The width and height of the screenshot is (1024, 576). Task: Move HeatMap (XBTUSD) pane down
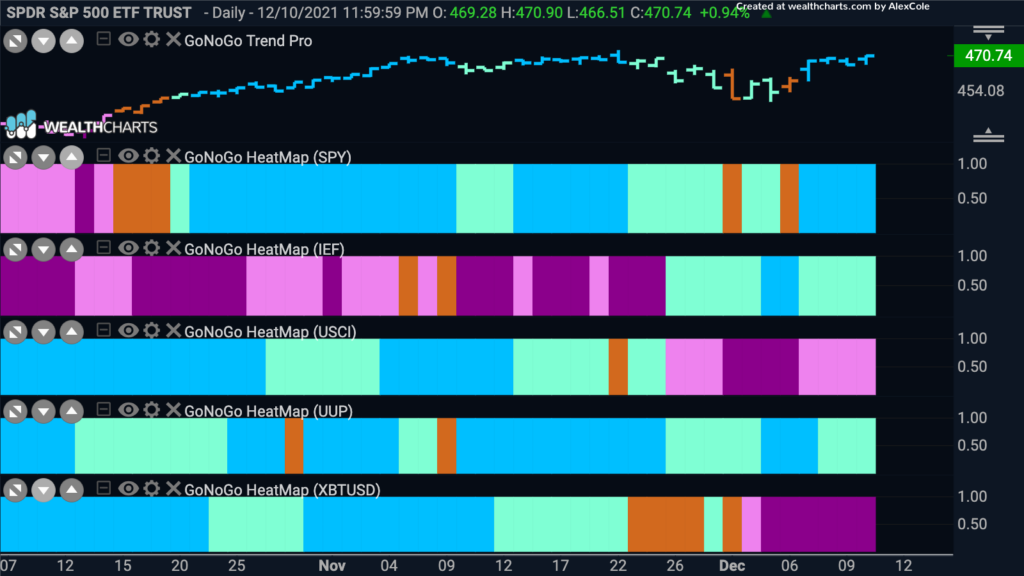point(43,490)
